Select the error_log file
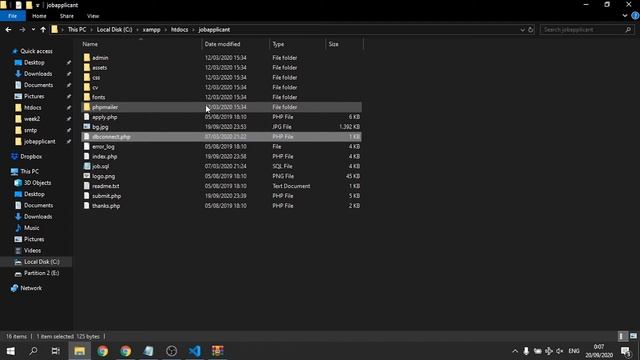Screen dimensions: 640x360 pos(221,147)
